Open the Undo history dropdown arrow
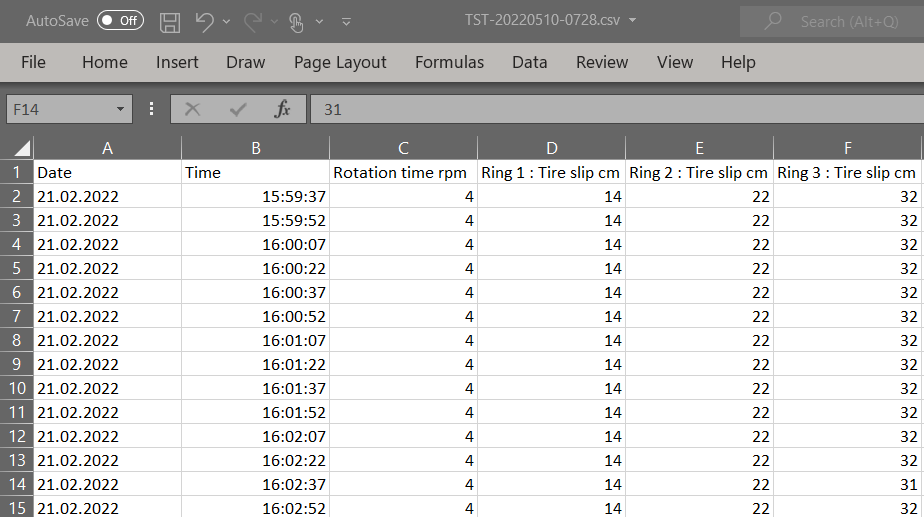The image size is (924, 517). tap(226, 22)
